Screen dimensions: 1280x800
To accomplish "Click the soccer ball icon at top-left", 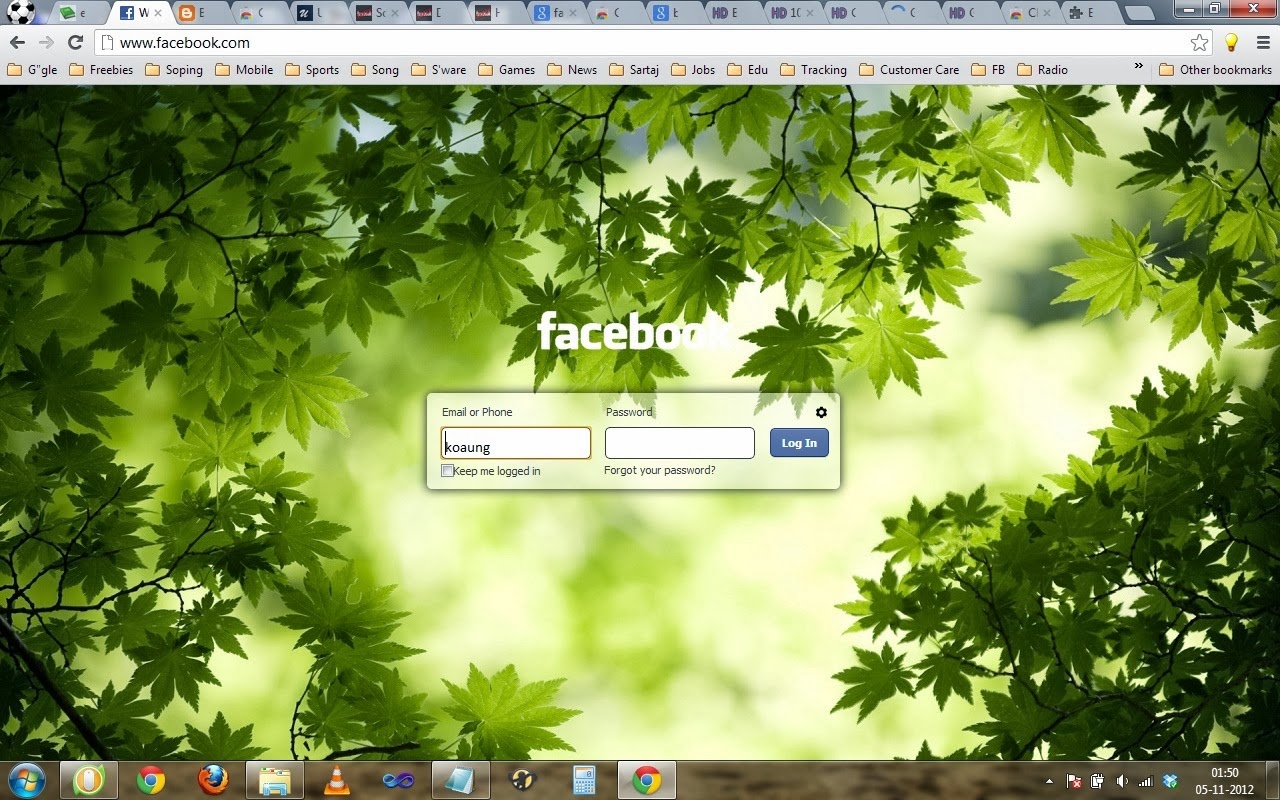I will click(20, 12).
